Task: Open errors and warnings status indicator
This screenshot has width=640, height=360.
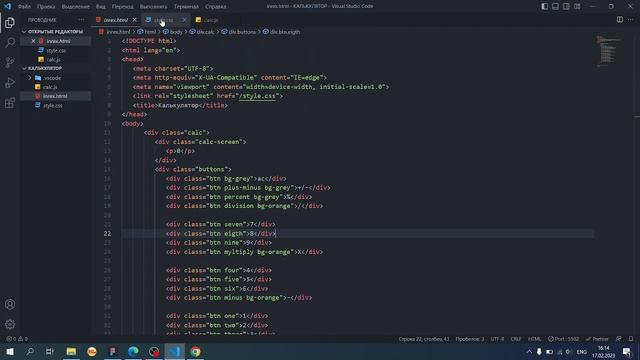Action: click(17, 339)
